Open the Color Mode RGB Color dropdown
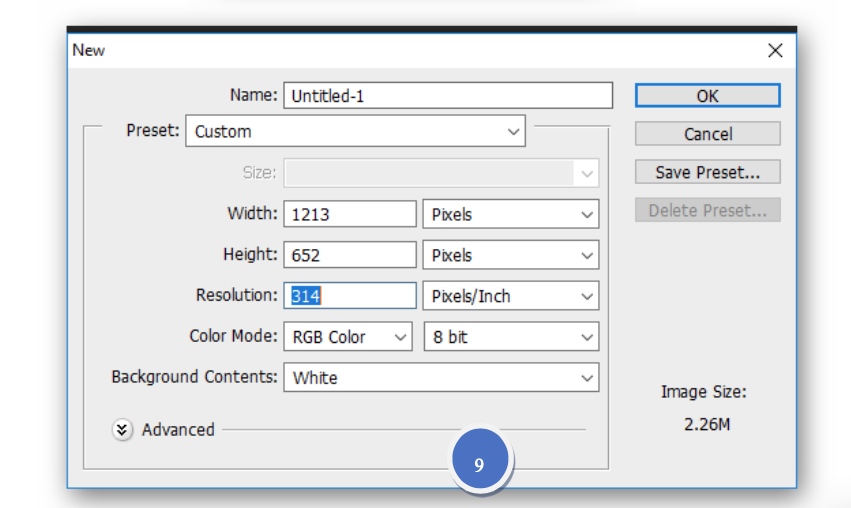The width and height of the screenshot is (851, 508). coord(347,337)
